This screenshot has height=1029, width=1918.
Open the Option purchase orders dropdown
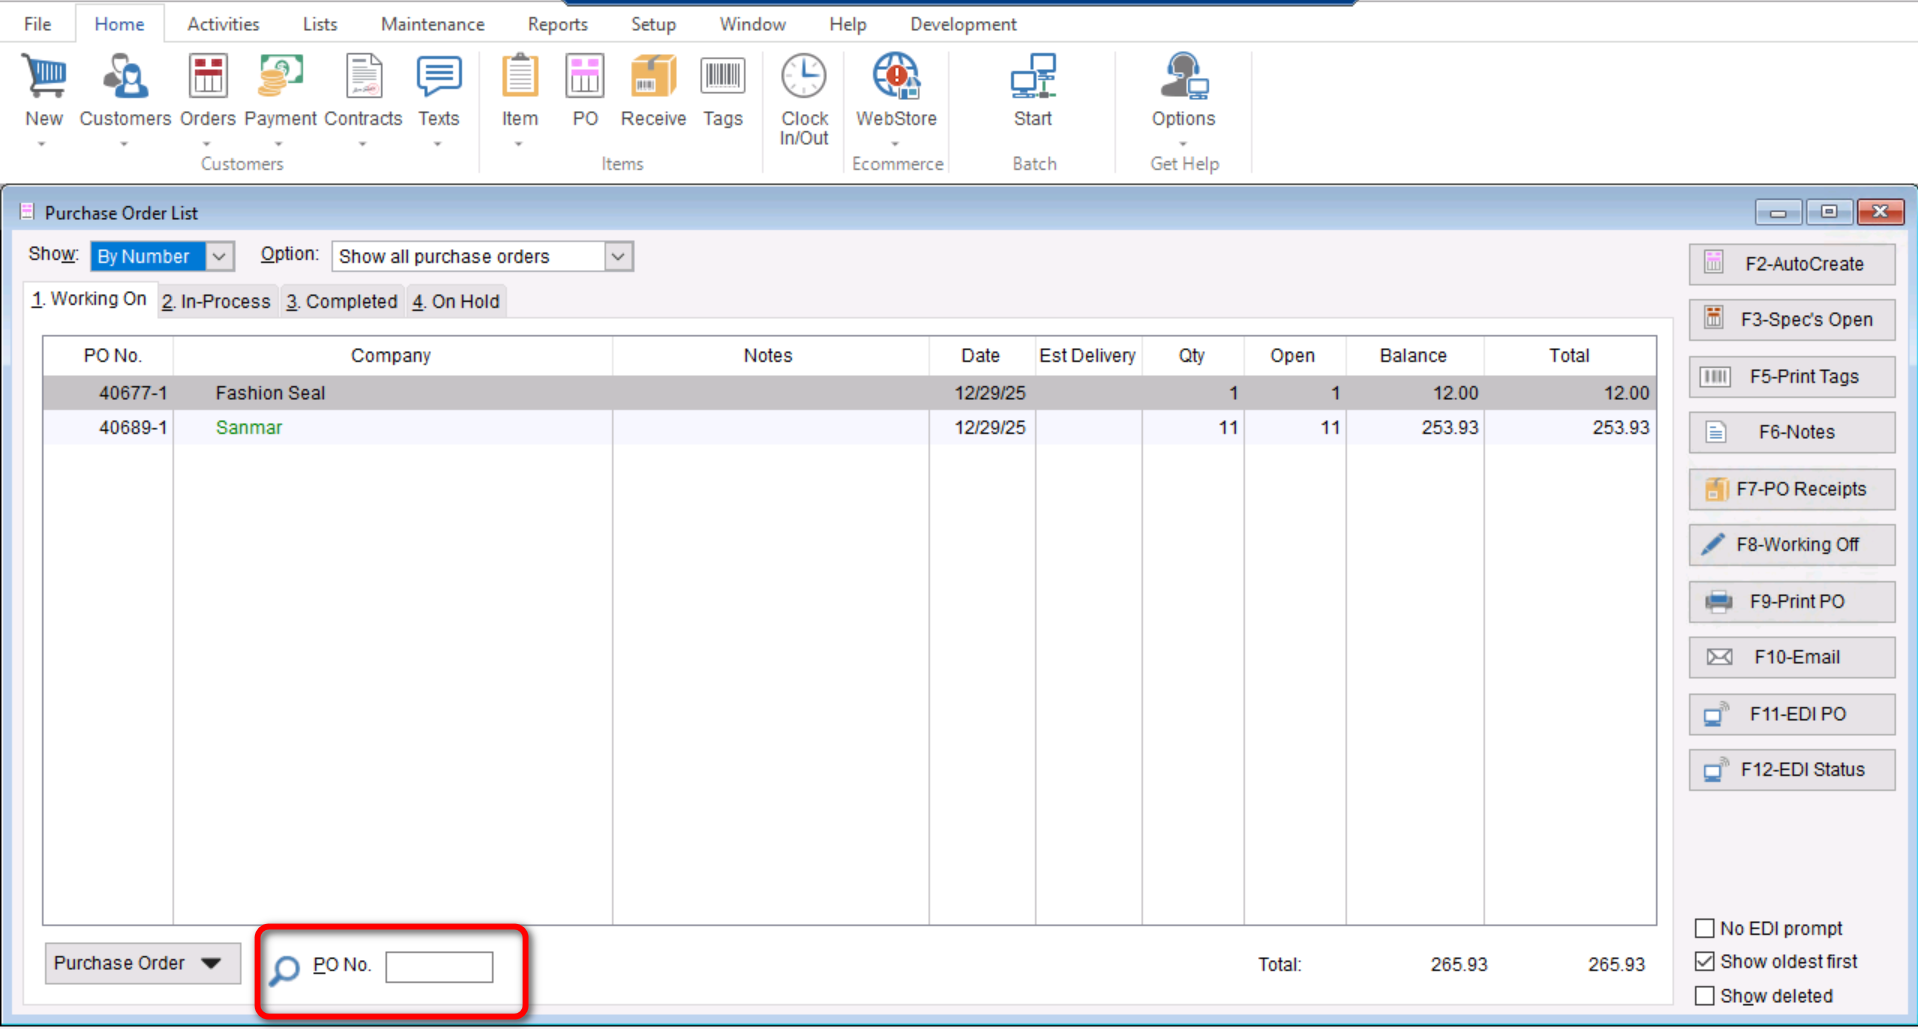(618, 257)
